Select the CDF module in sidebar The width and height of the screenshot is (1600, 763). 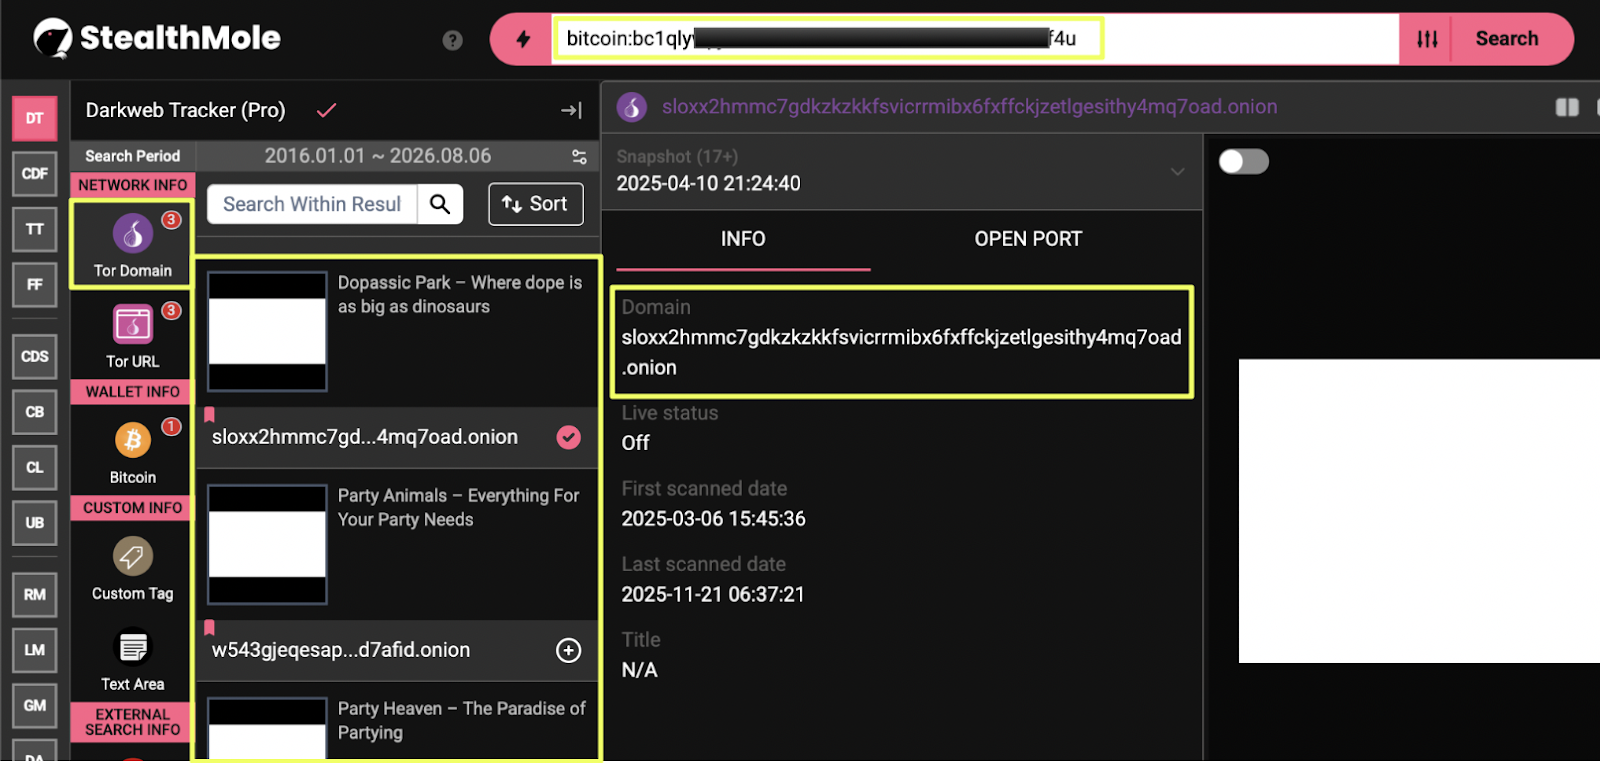coord(35,174)
